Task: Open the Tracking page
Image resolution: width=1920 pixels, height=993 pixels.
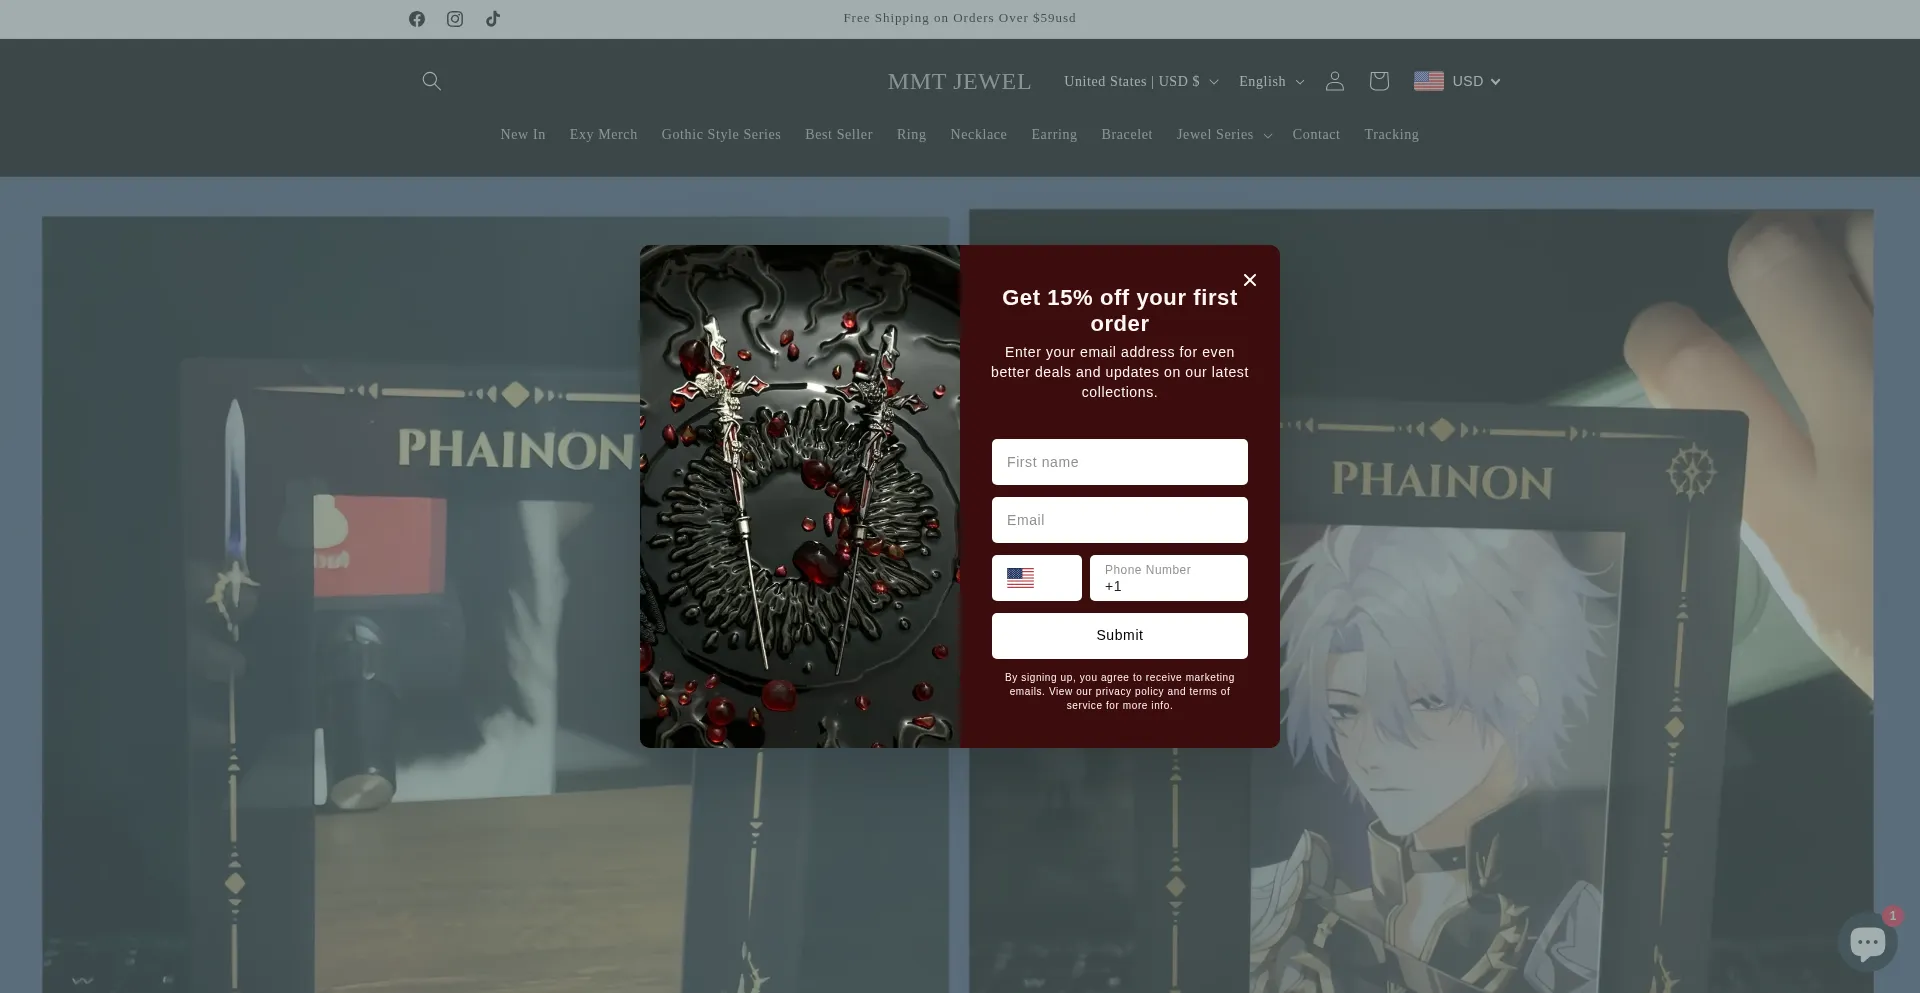Action: pyautogui.click(x=1391, y=134)
